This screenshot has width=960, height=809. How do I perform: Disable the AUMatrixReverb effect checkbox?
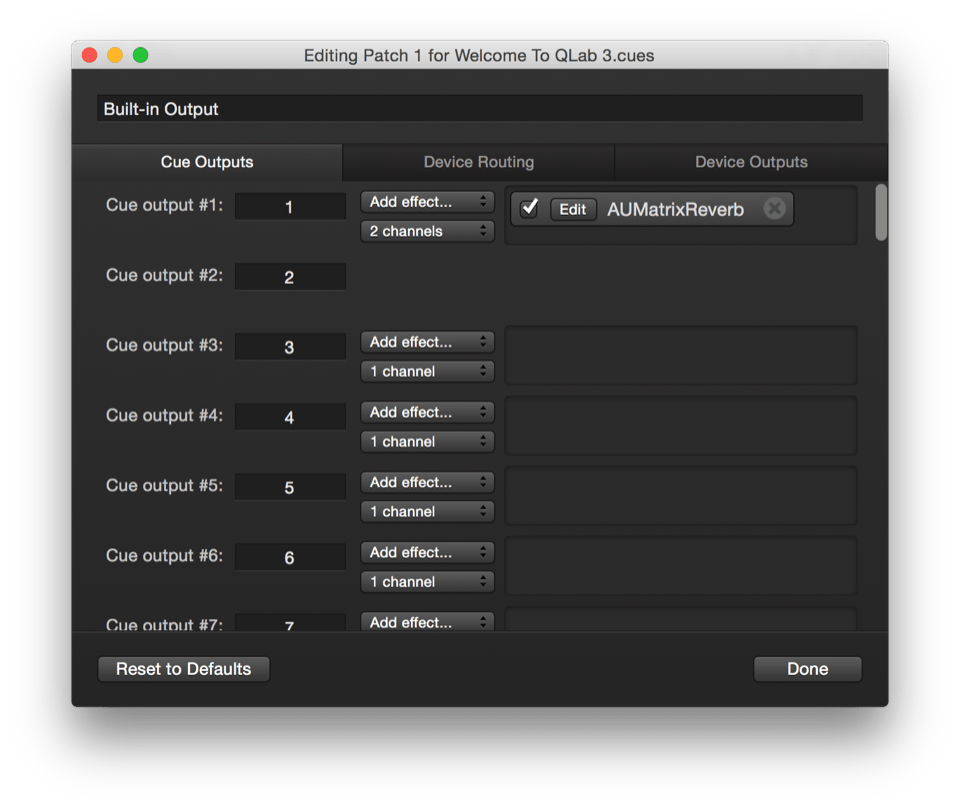pos(530,208)
